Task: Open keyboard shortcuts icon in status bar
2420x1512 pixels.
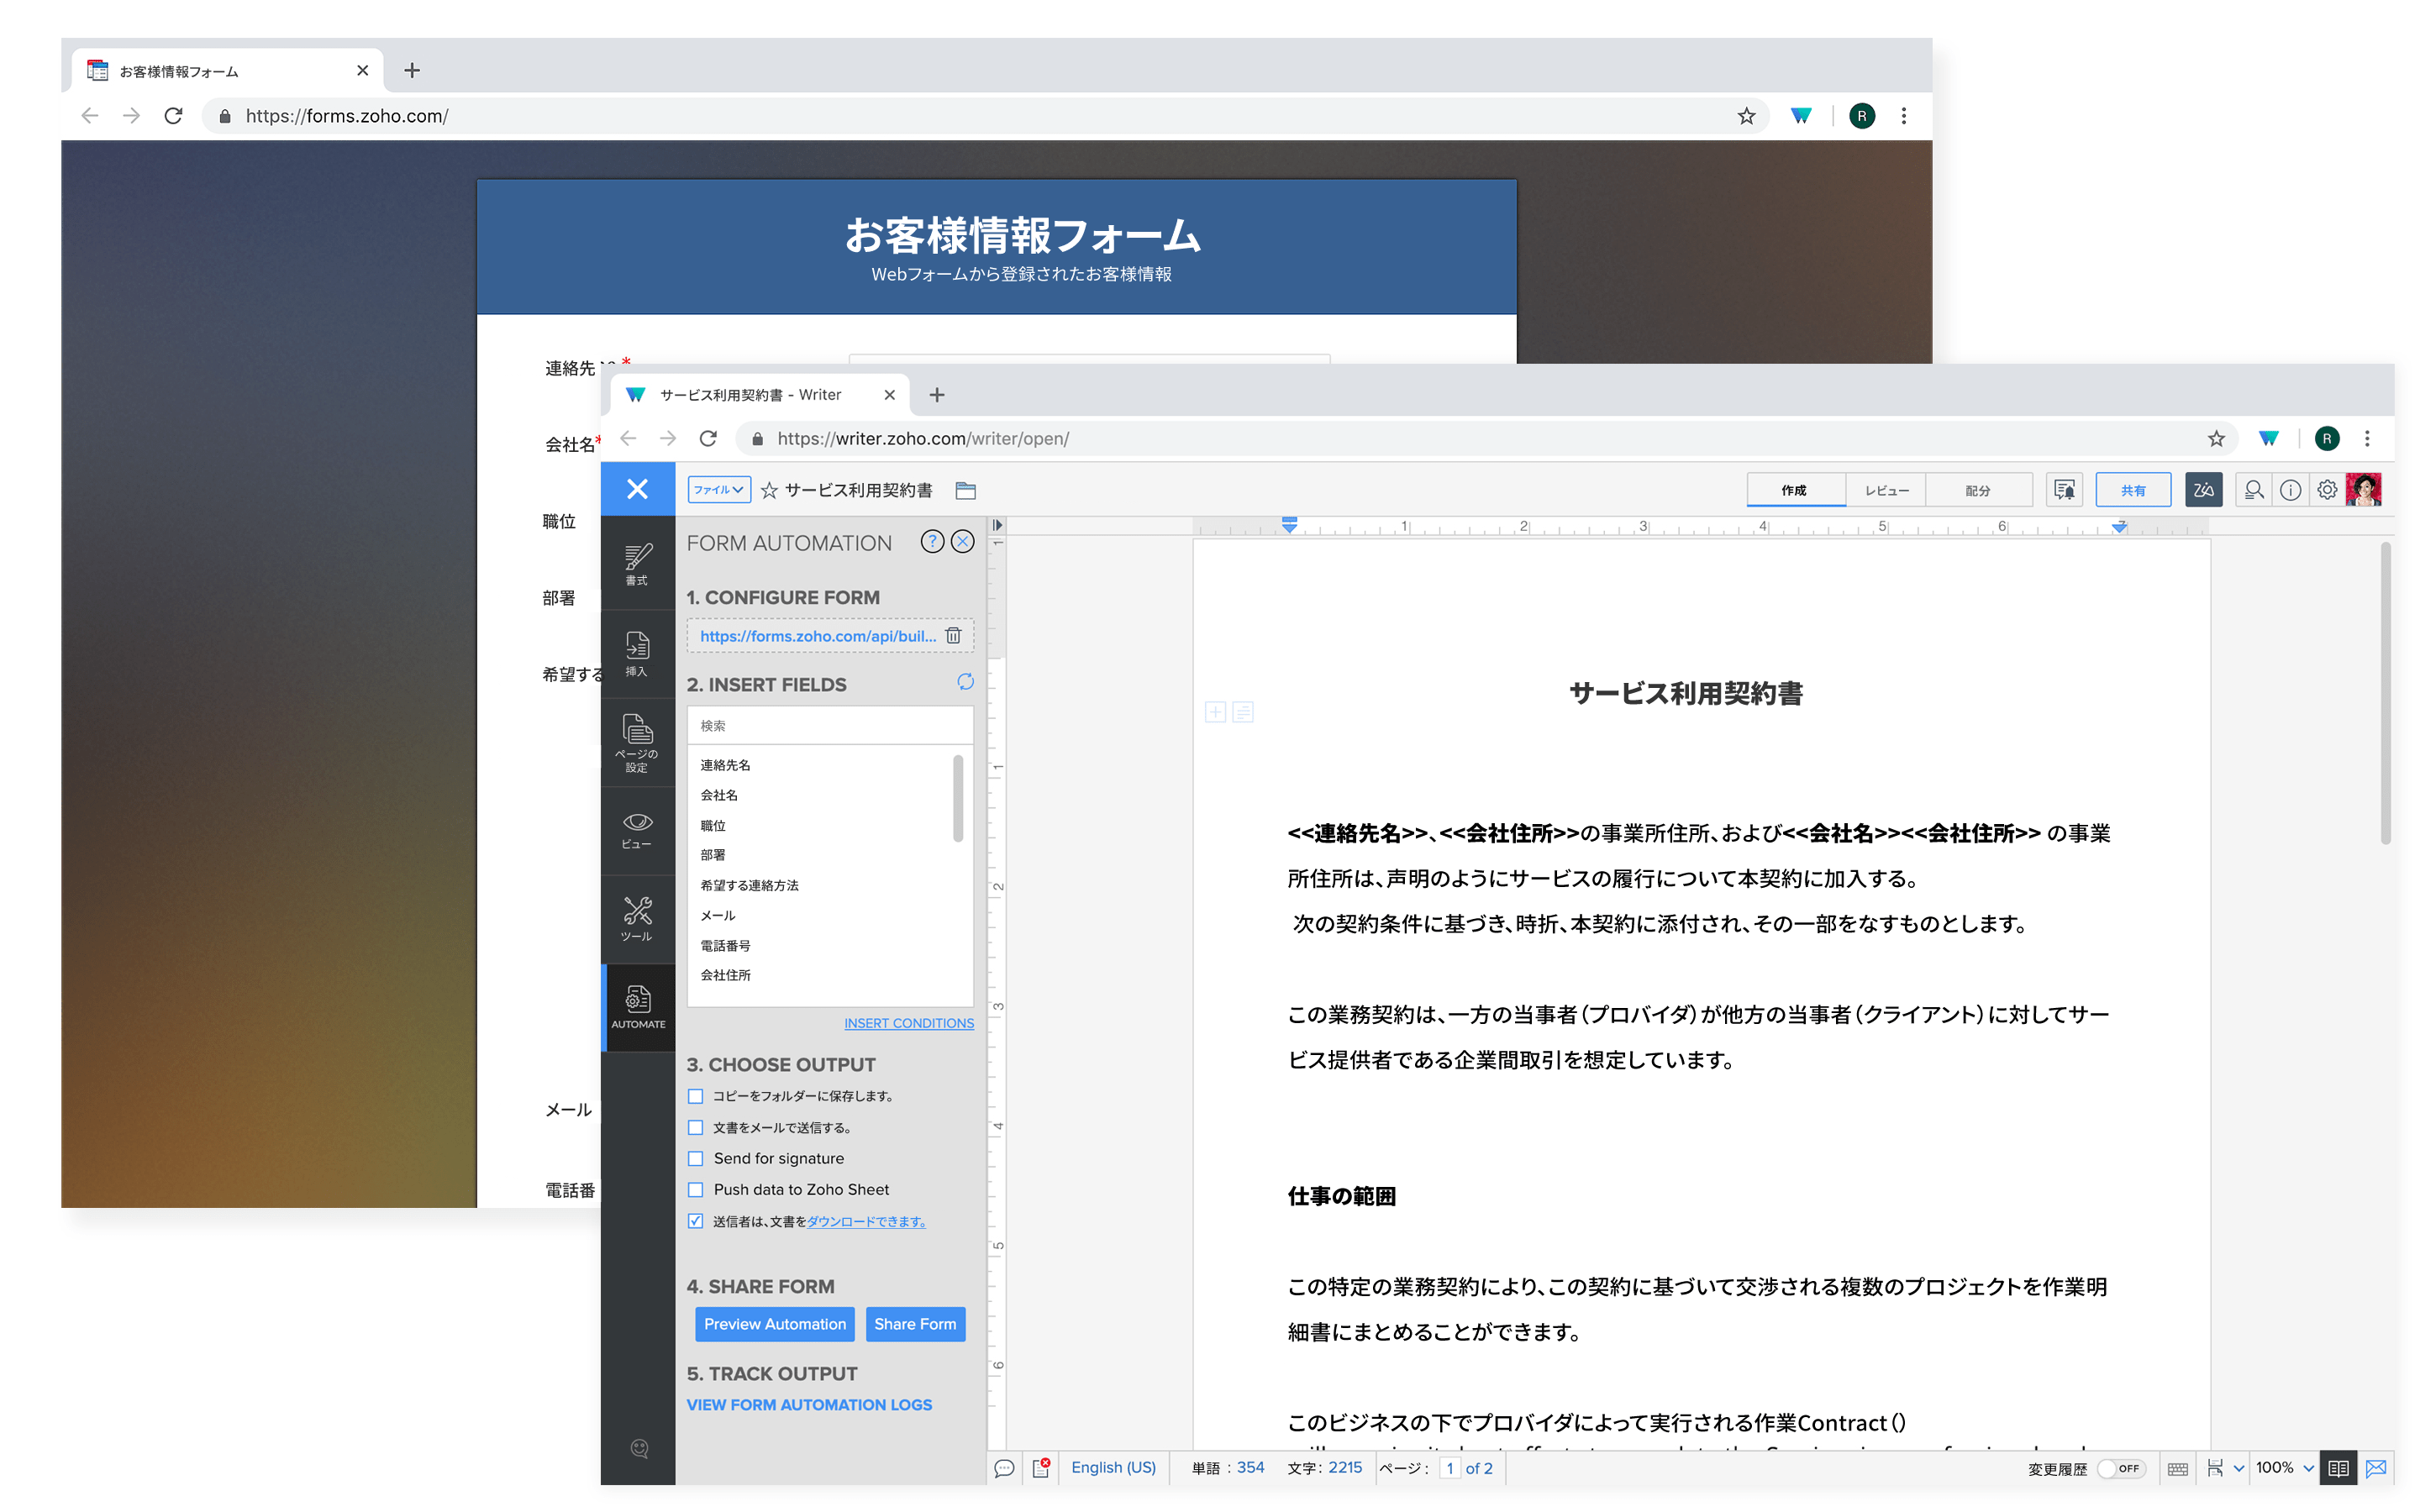Action: [x=2177, y=1469]
